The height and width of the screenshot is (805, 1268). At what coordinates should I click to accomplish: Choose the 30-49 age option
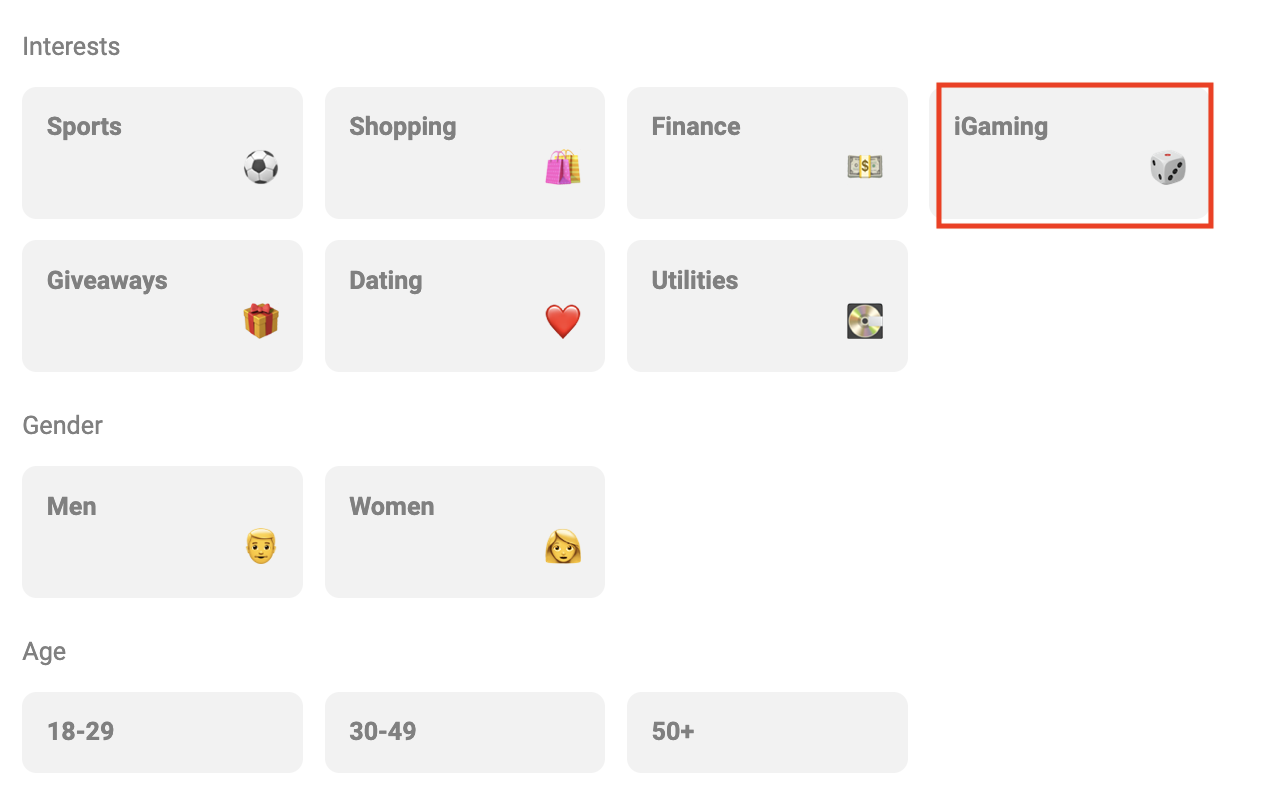[383, 732]
